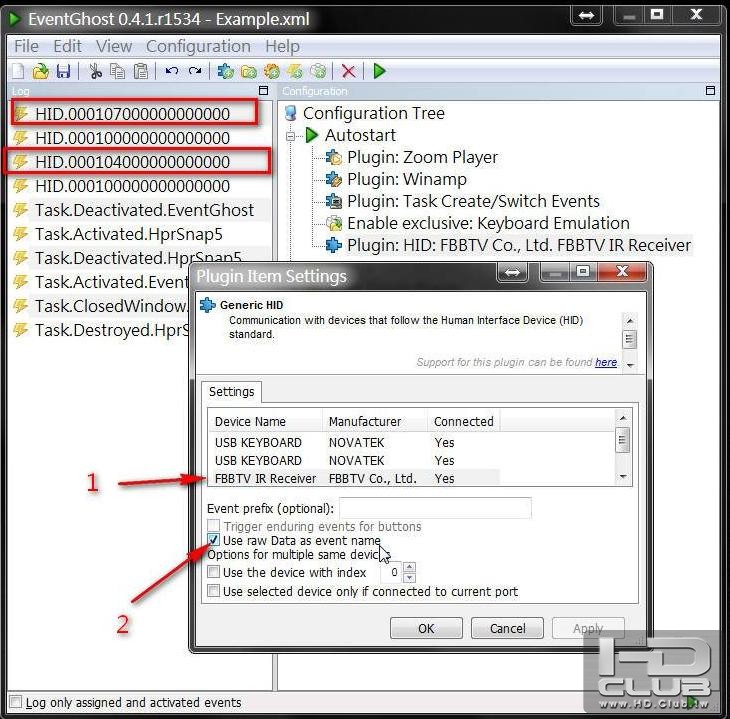Click the Winamp plugin icon
Screen dimensions: 730x719
334,179
